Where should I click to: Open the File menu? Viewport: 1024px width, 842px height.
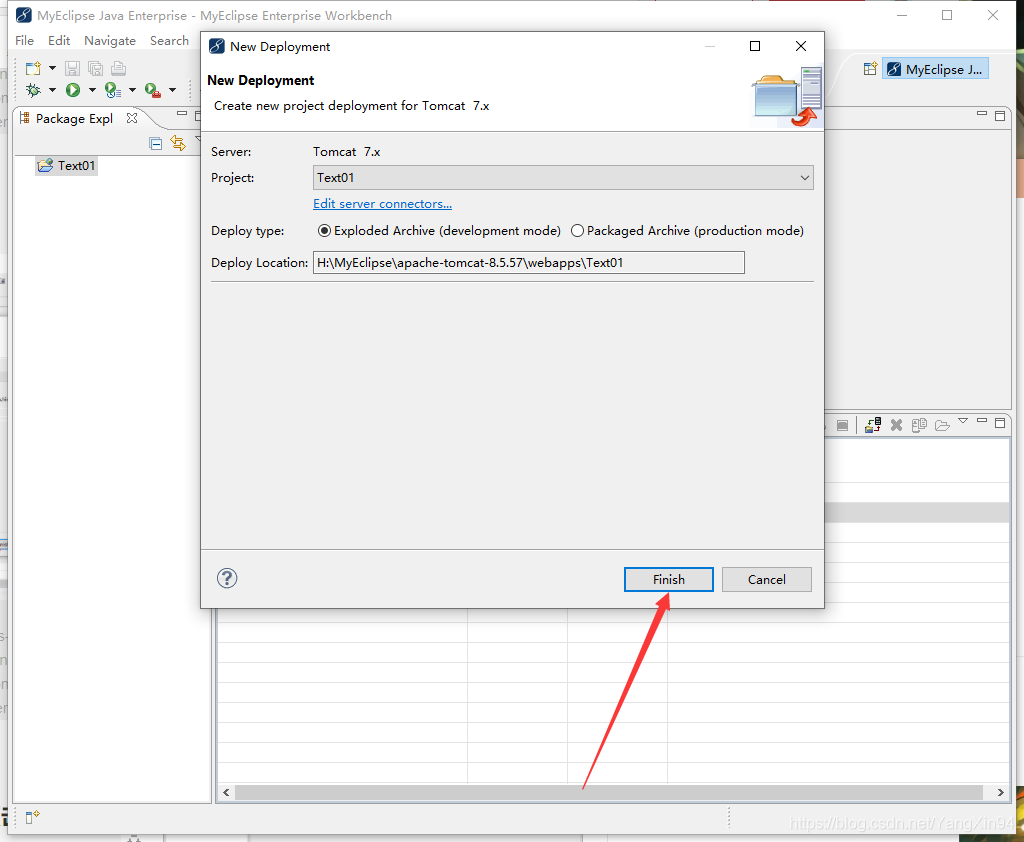tap(24, 40)
